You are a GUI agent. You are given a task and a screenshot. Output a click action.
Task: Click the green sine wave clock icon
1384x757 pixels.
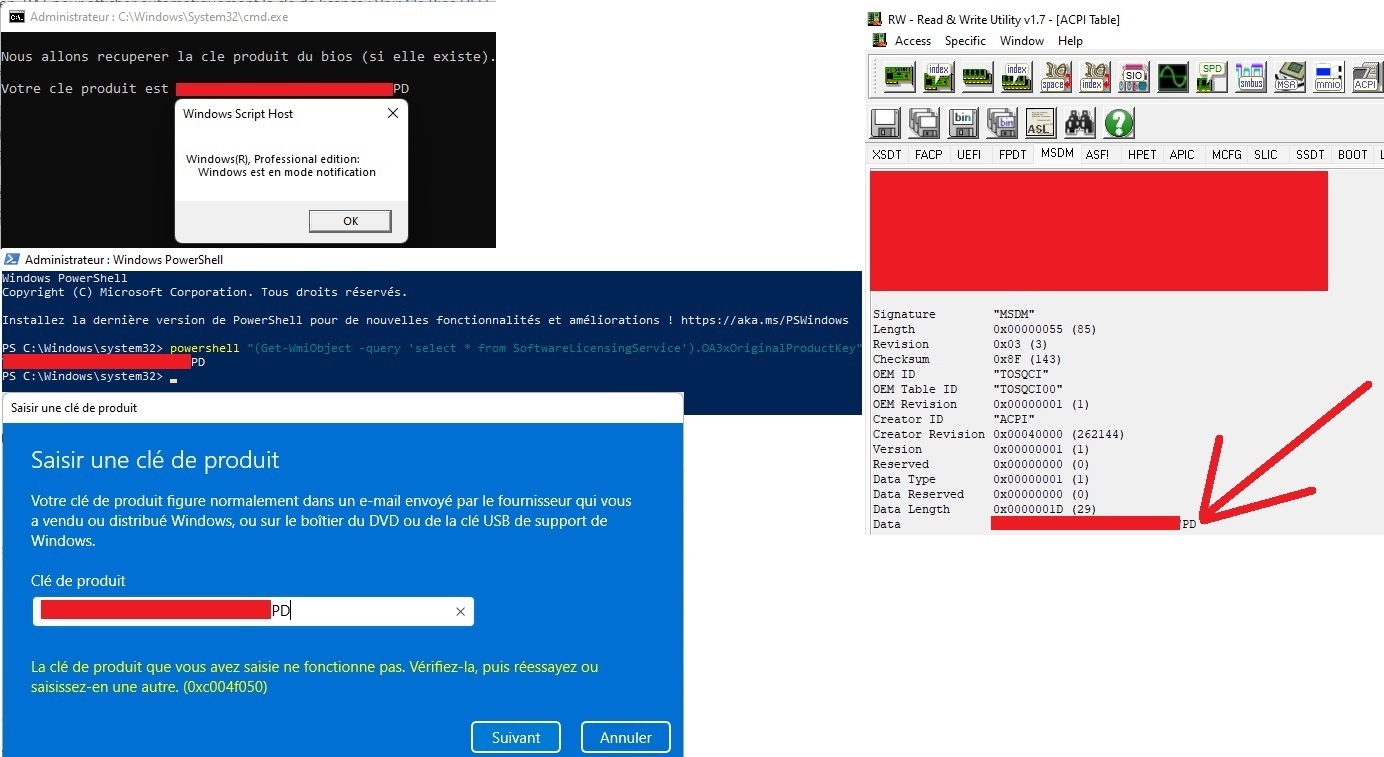pos(1172,77)
